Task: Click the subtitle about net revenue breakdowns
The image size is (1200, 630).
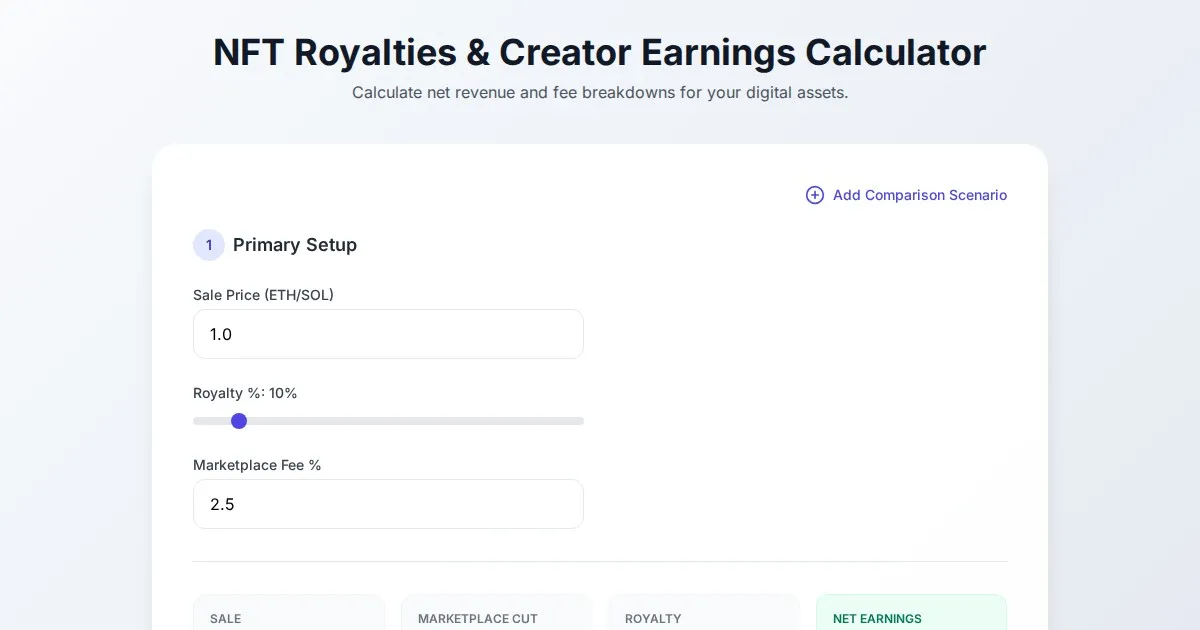Action: click(x=600, y=93)
